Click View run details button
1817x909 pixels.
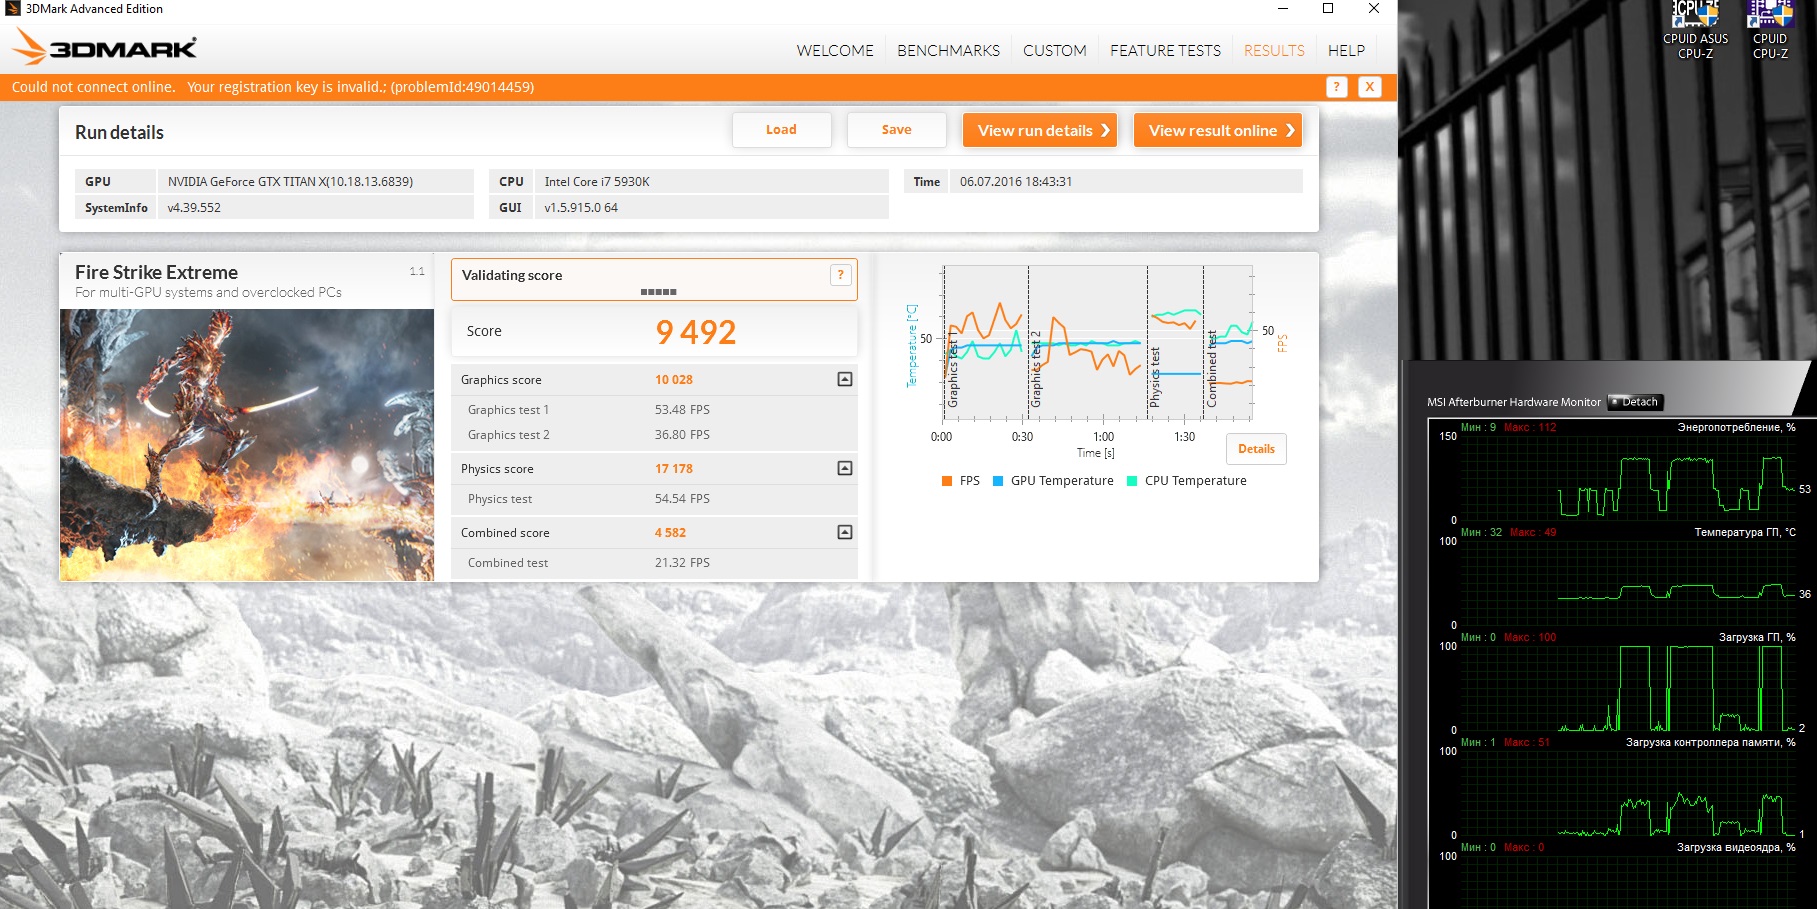1040,130
